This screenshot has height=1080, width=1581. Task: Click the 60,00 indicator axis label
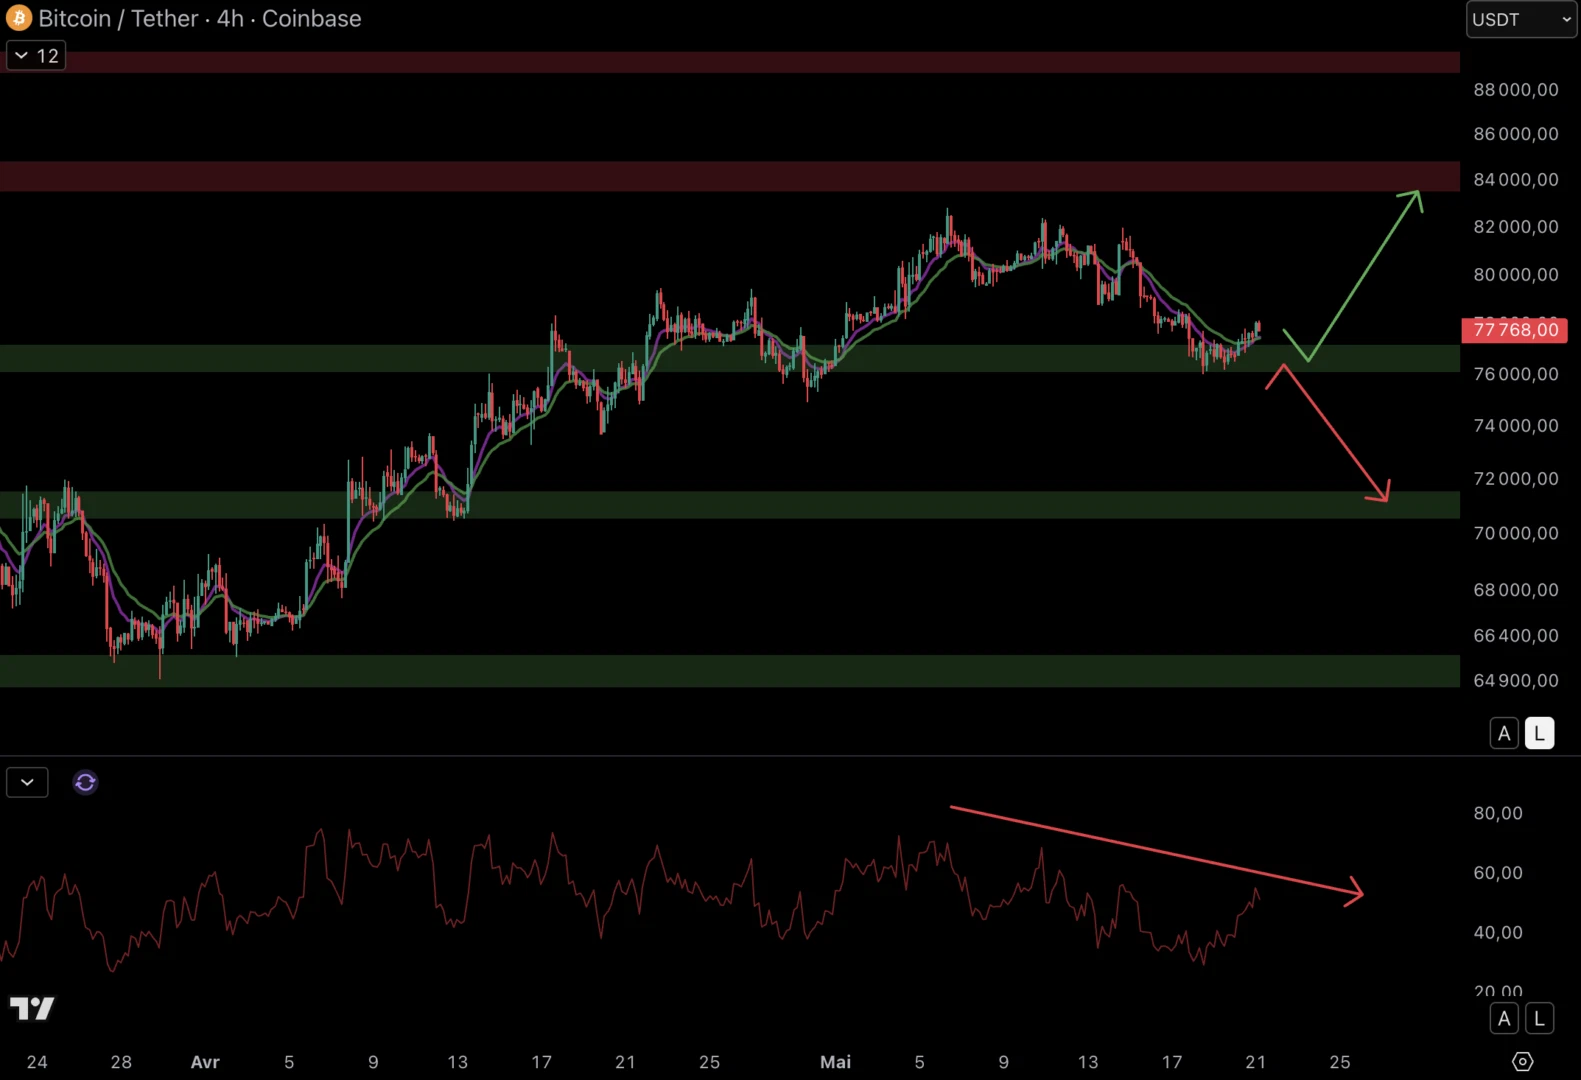pos(1498,873)
